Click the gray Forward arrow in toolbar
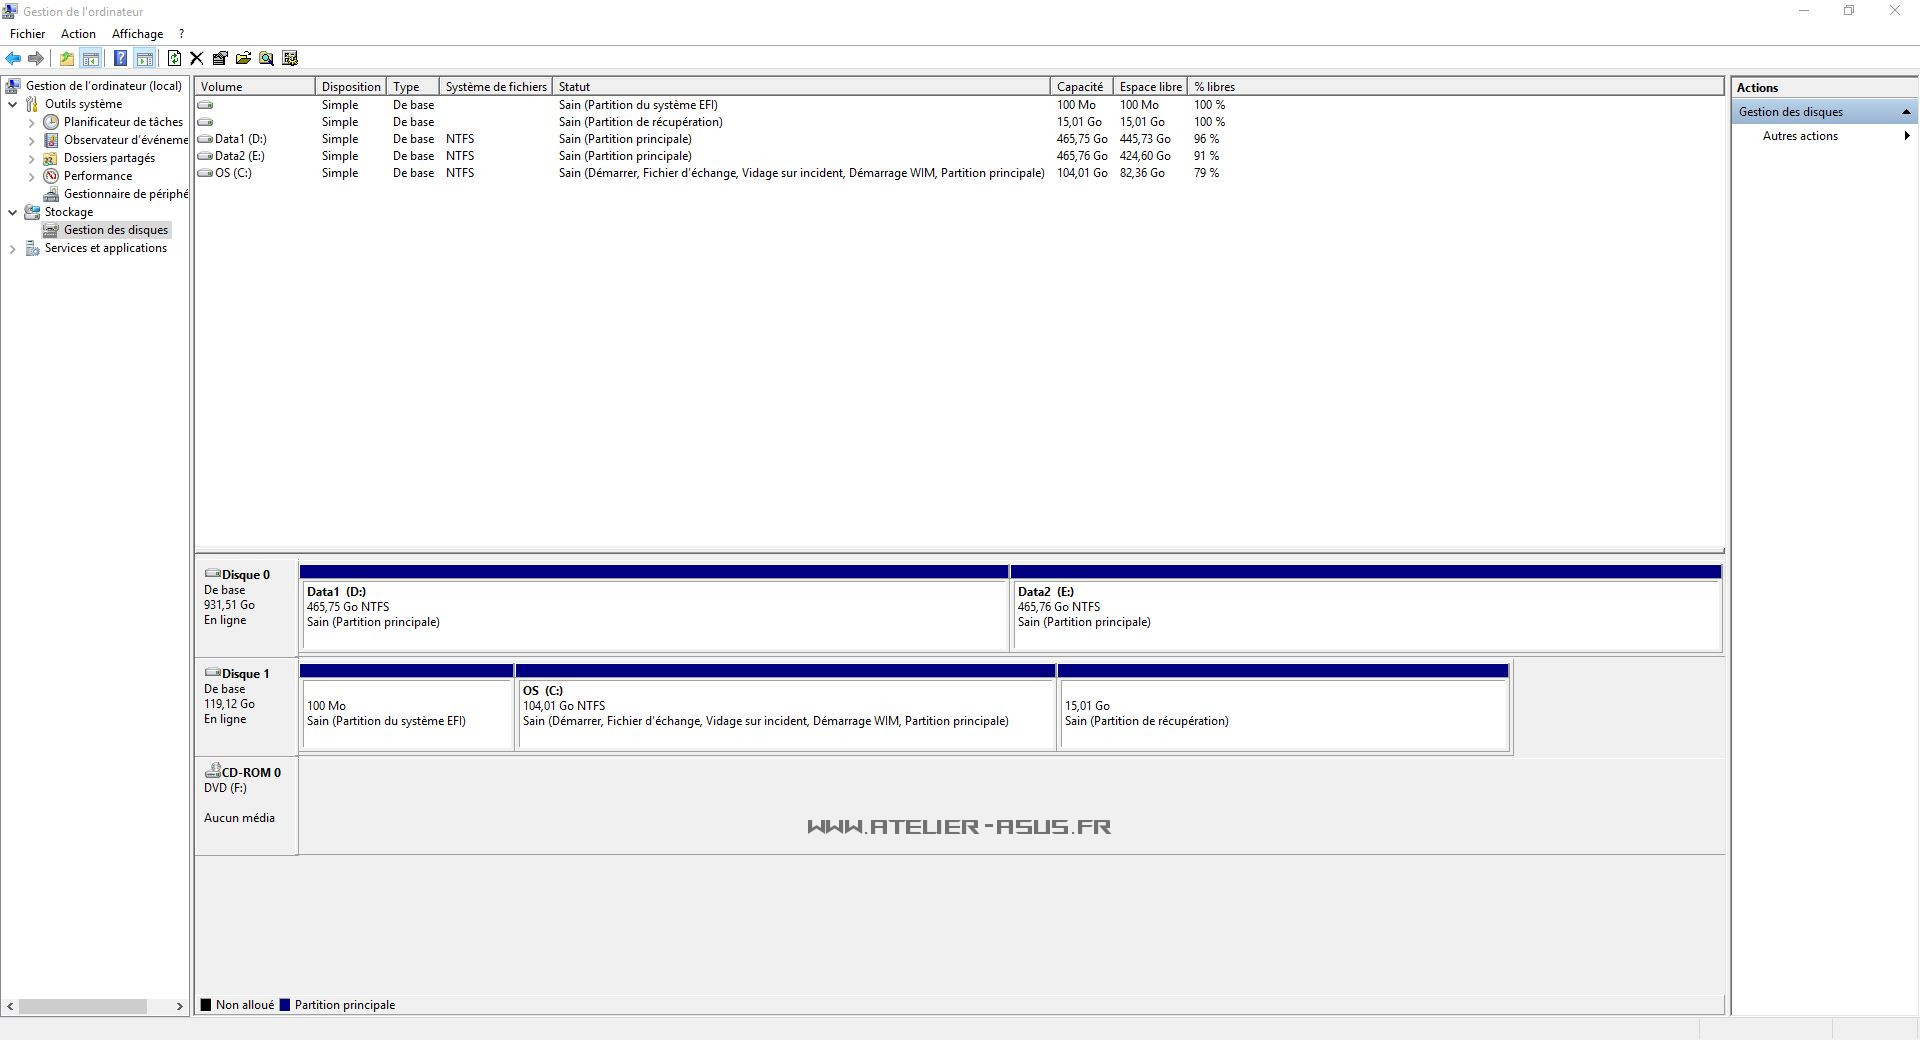This screenshot has height=1040, width=1920. tap(36, 58)
